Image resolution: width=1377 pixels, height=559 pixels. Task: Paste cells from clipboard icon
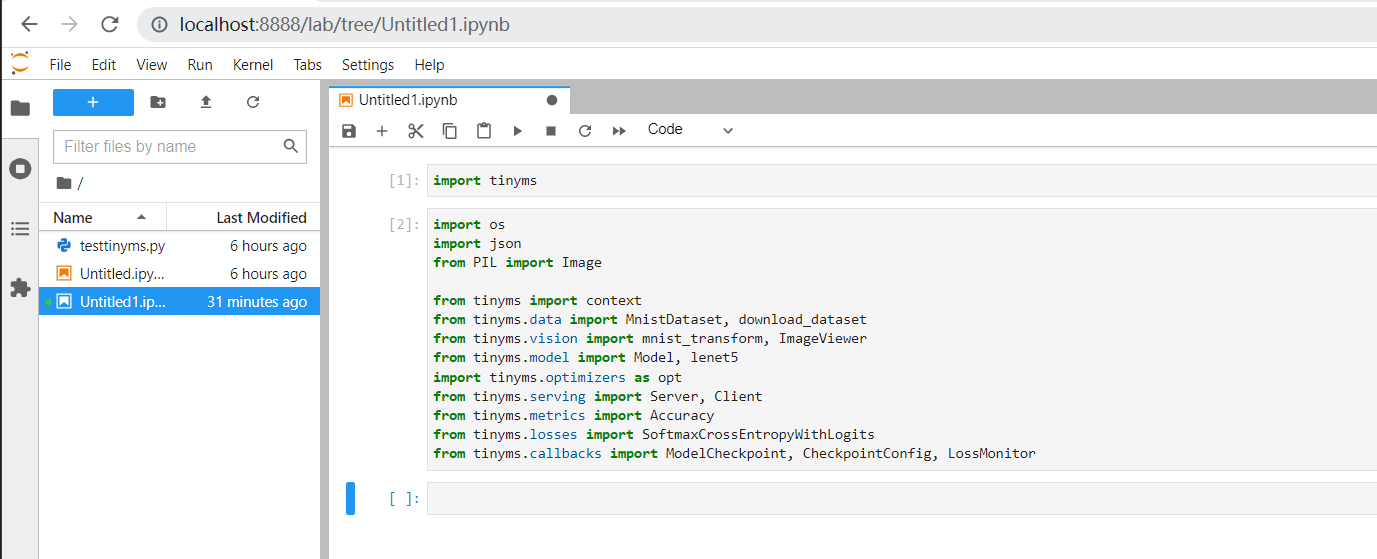pyautogui.click(x=484, y=131)
